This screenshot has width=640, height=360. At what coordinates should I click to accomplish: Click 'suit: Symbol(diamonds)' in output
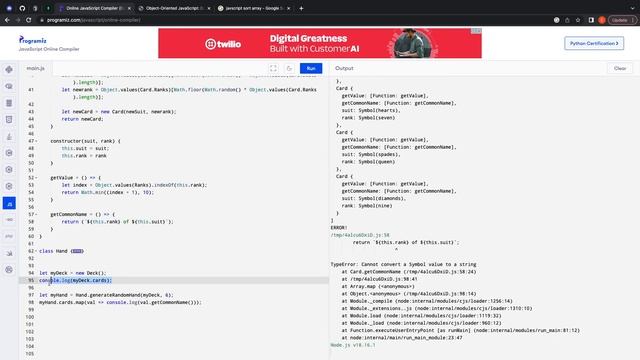tap(373, 199)
